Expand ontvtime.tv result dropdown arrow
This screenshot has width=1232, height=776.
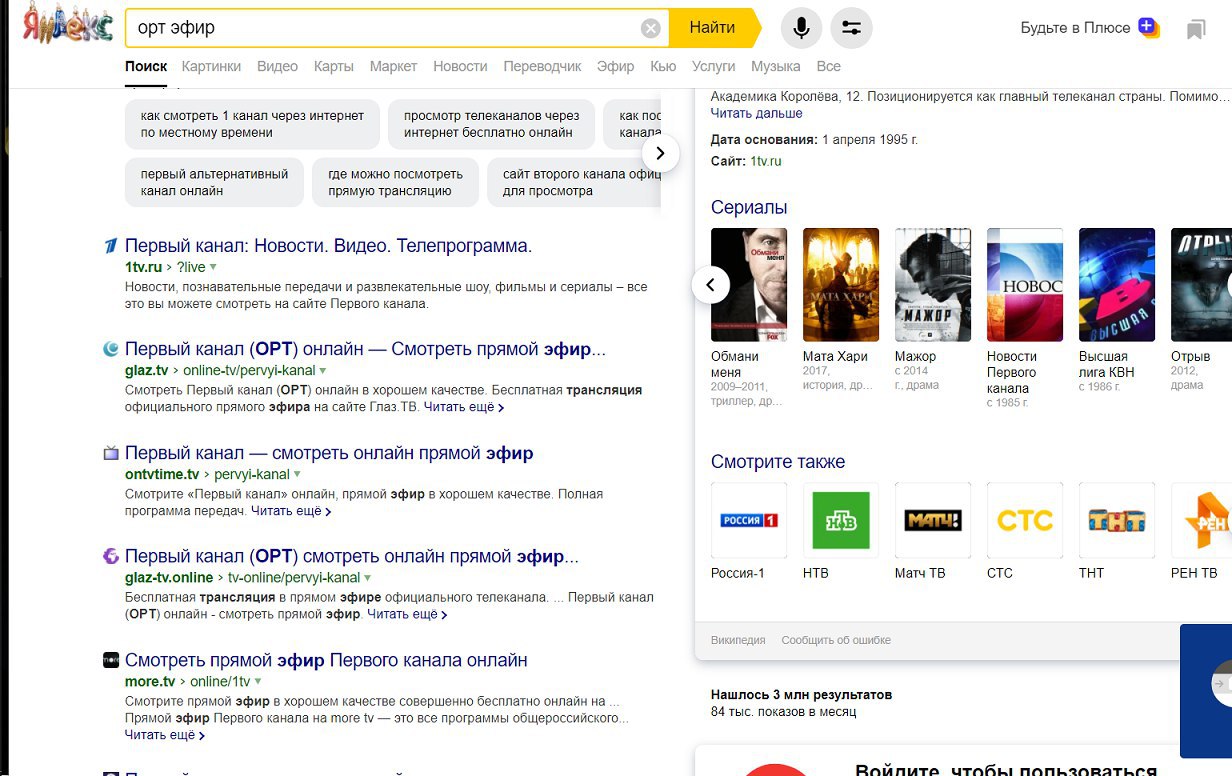coord(297,475)
